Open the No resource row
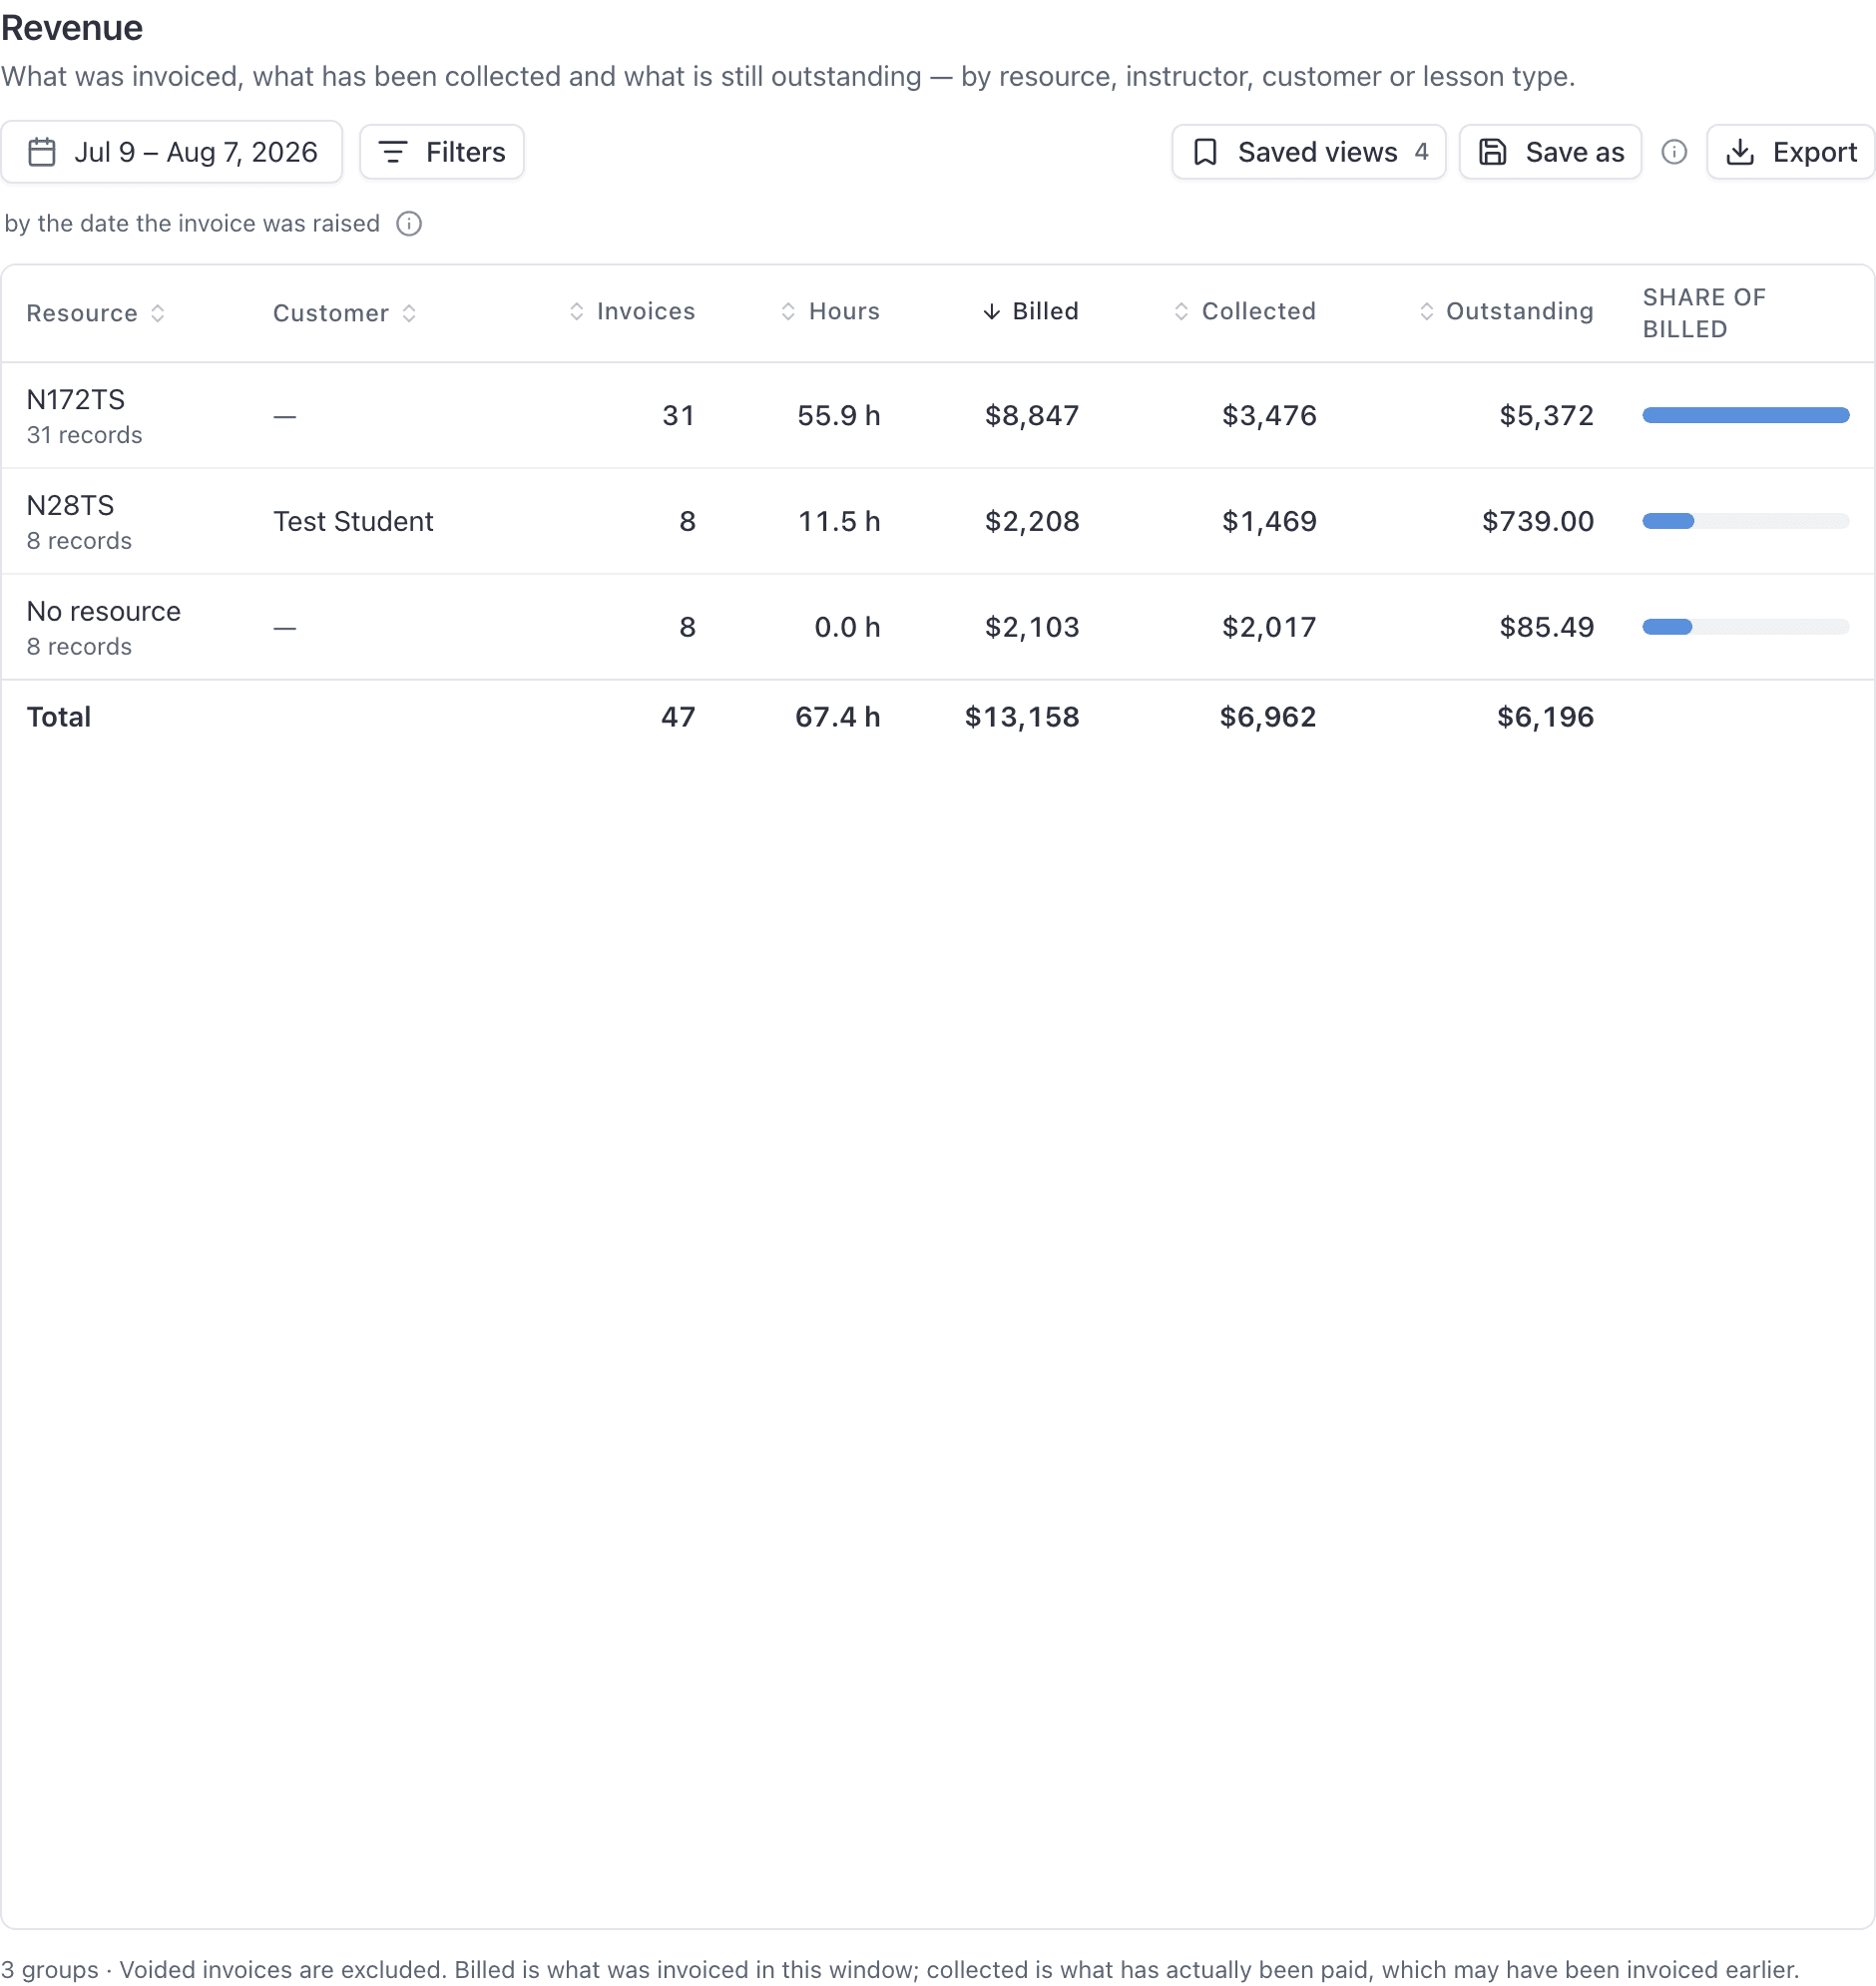The width and height of the screenshot is (1876, 1986). point(937,627)
